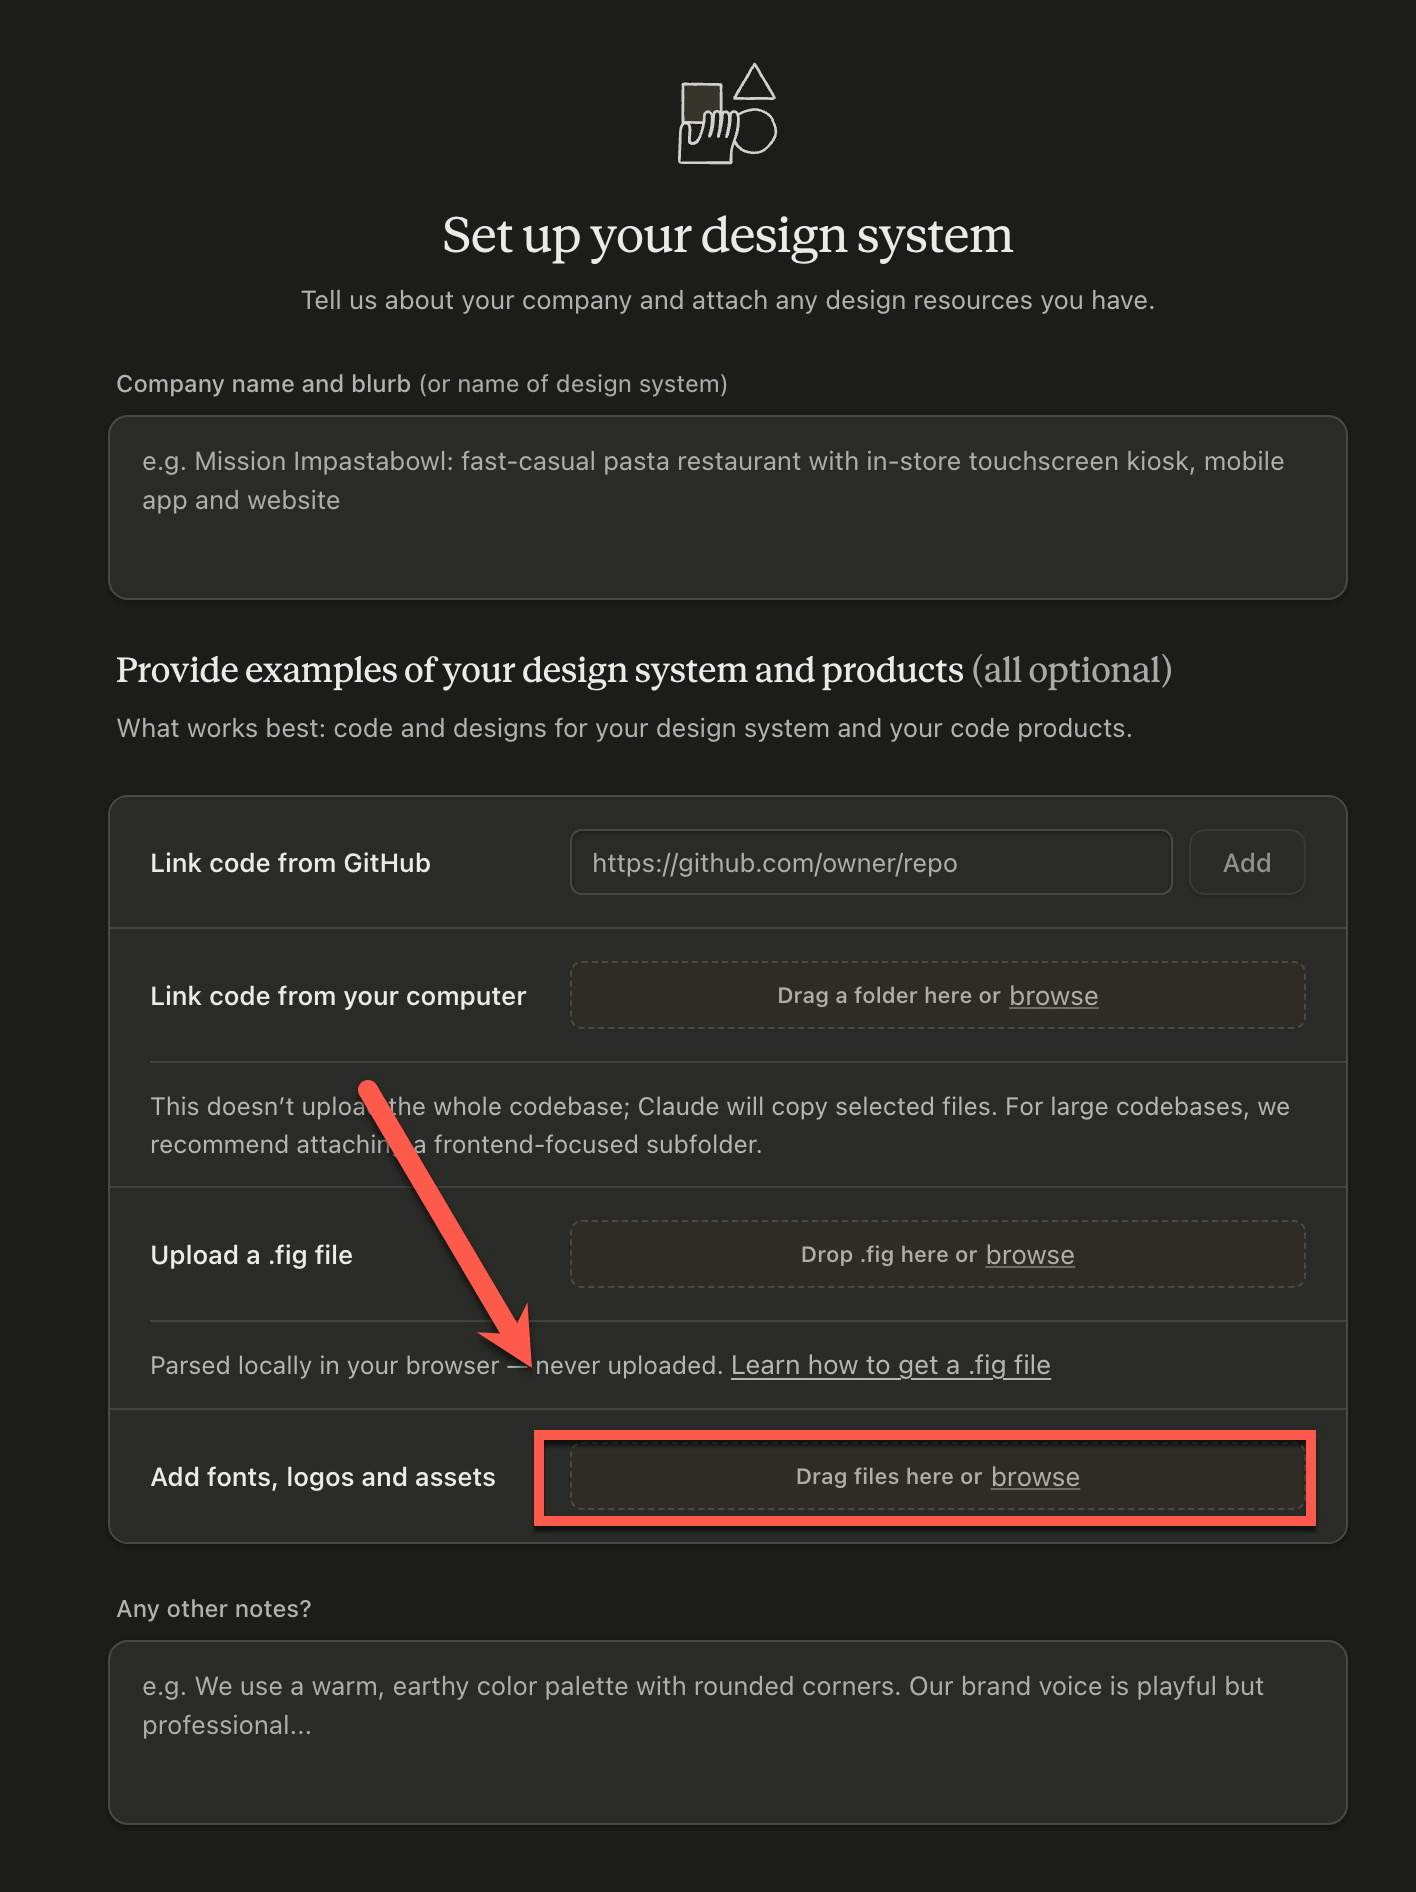Screen dimensions: 1416x1892
Task: Click the 'Set up your design system' heading
Action: [728, 236]
